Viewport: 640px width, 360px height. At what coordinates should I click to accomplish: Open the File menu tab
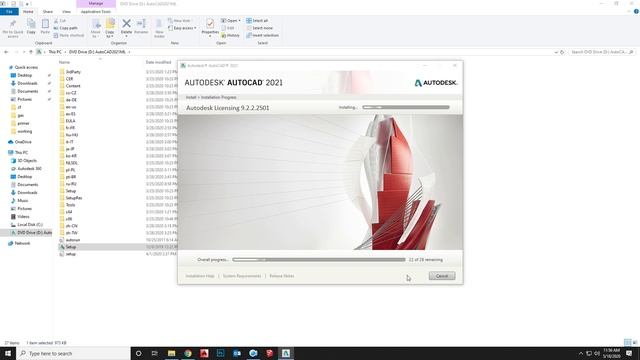[9, 11]
